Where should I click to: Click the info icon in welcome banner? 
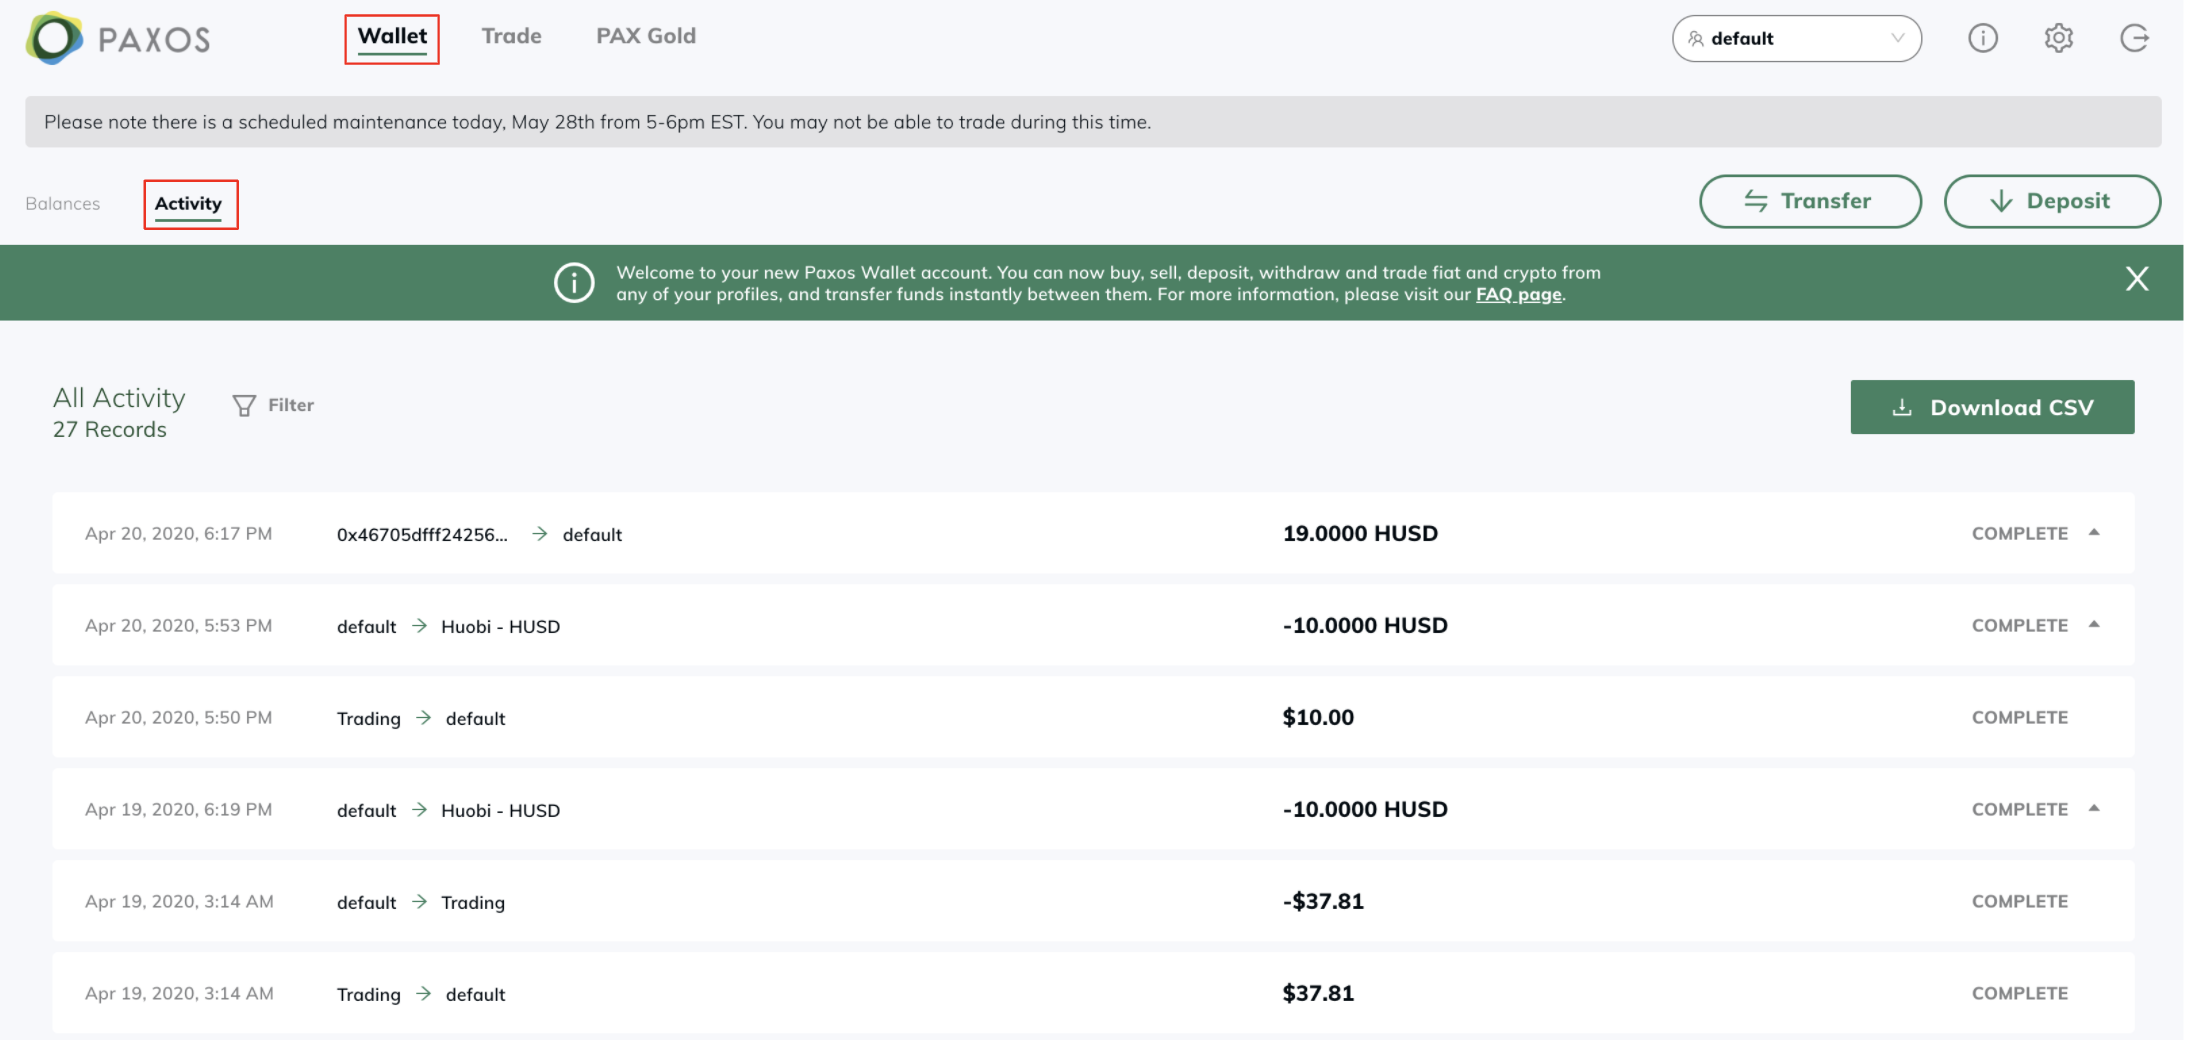point(574,283)
